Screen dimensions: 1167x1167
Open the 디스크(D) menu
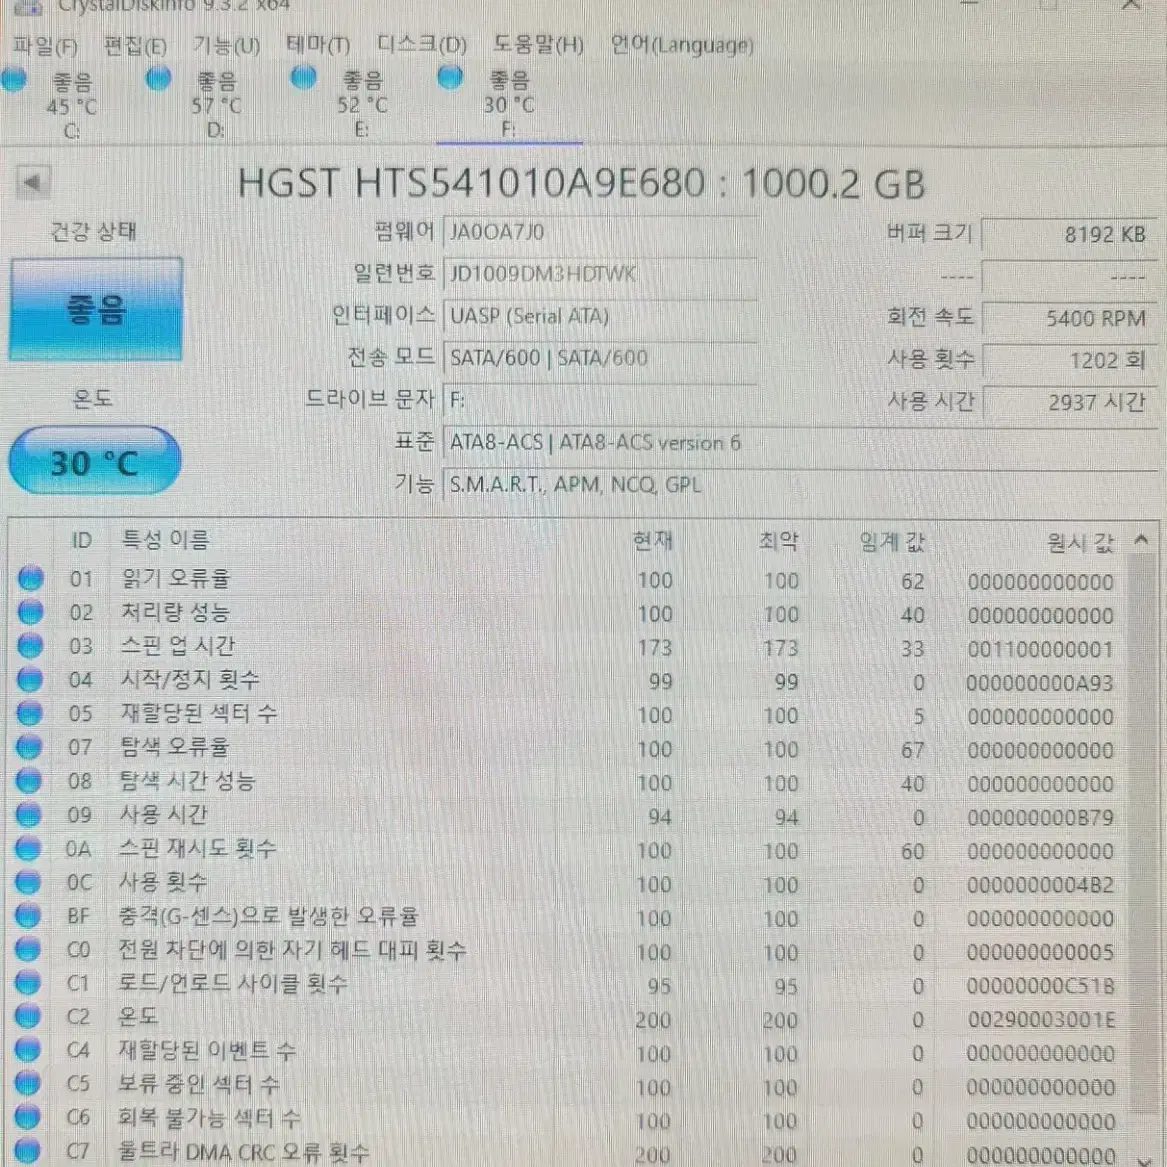coord(421,45)
